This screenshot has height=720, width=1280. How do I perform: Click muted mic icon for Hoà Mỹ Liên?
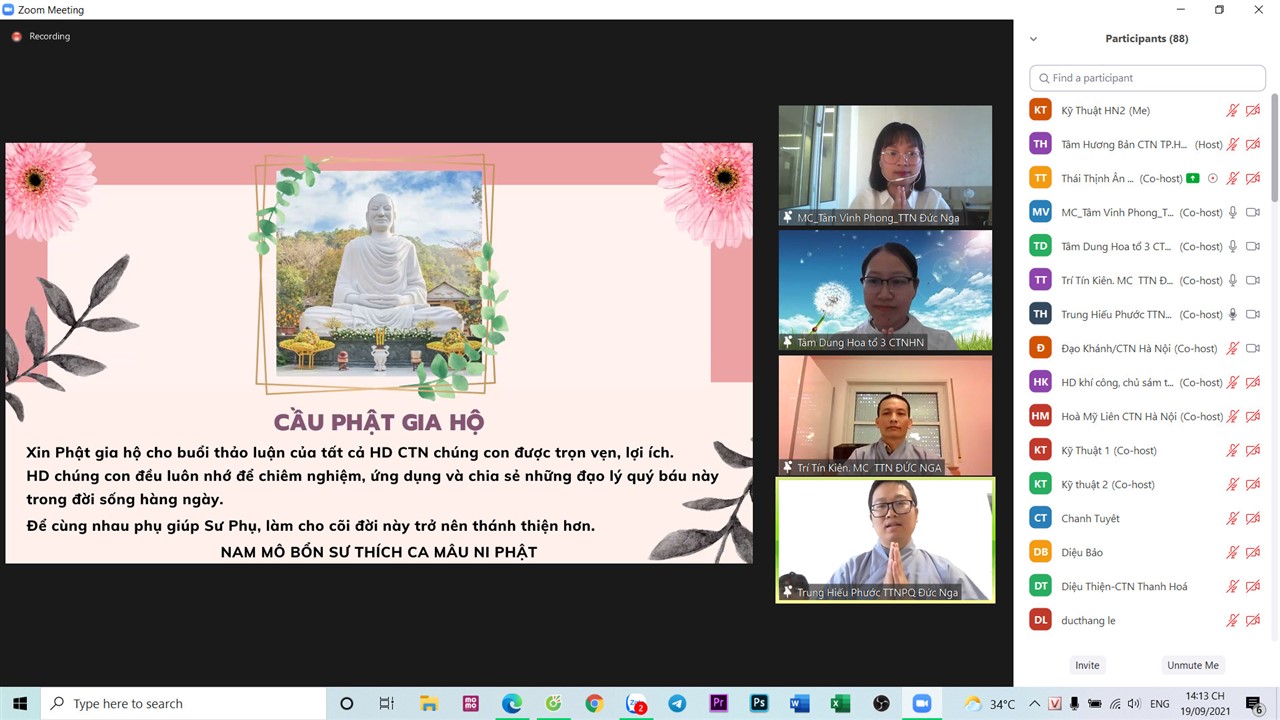tap(1233, 417)
